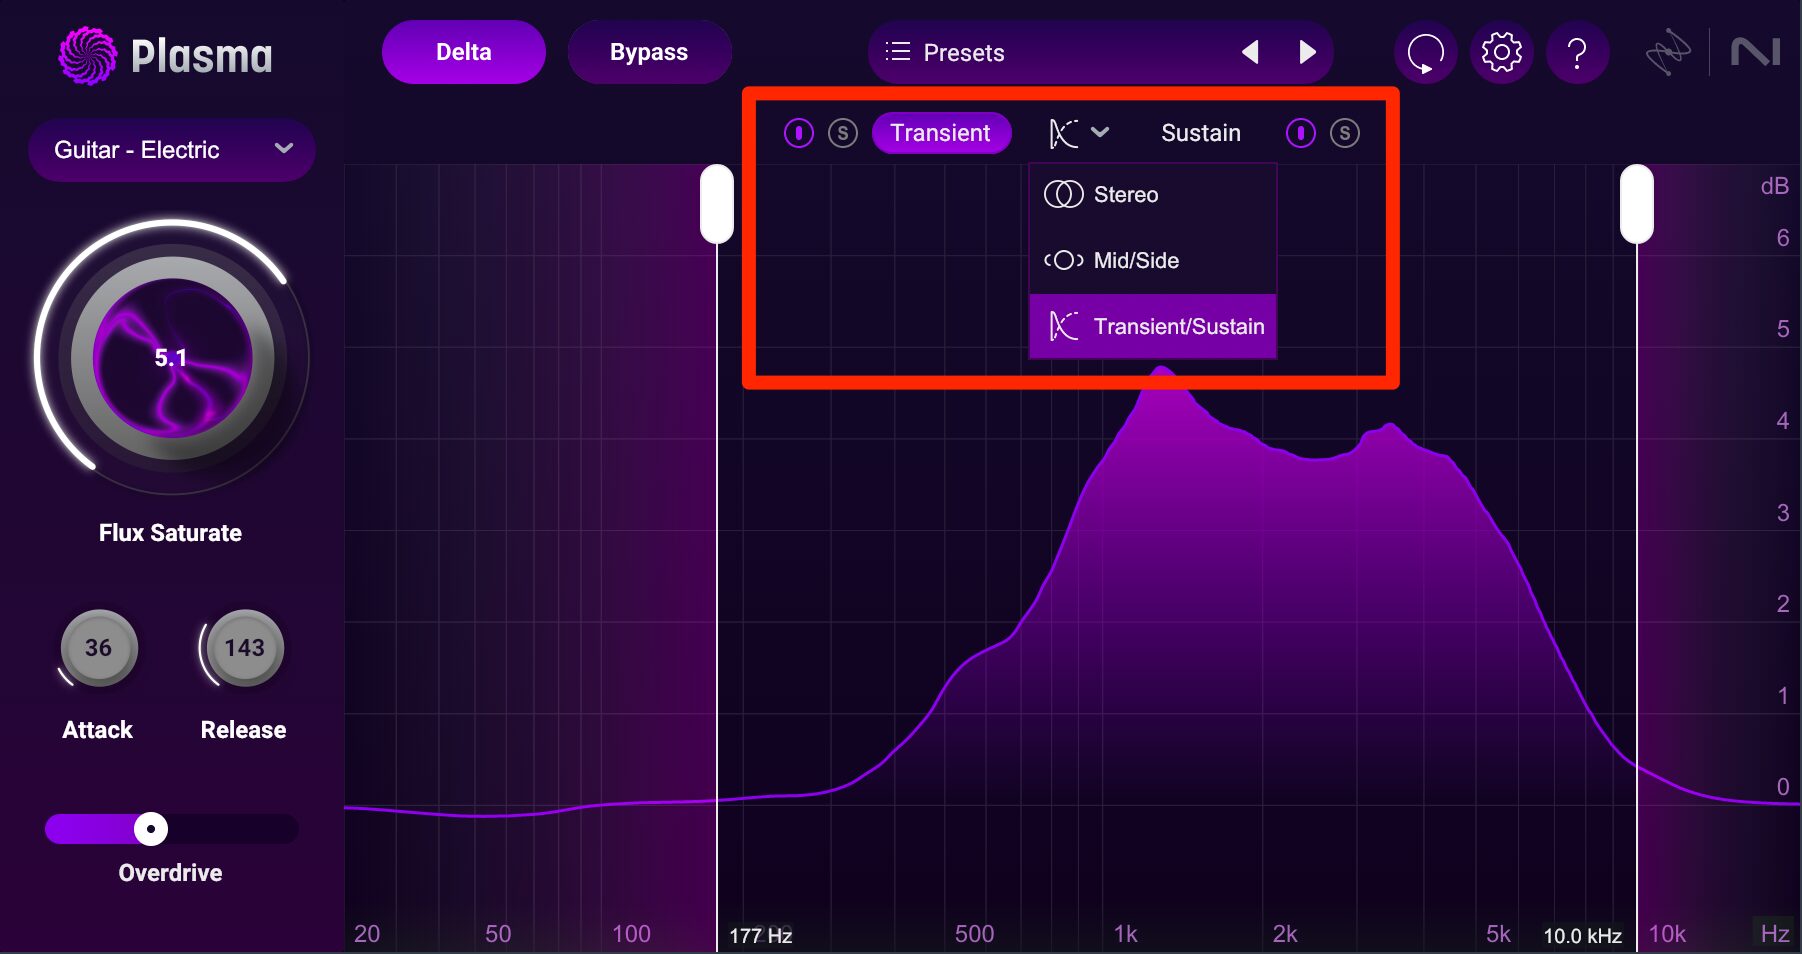1802x954 pixels.
Task: Click the 177 Hz frequency value
Action: (760, 936)
